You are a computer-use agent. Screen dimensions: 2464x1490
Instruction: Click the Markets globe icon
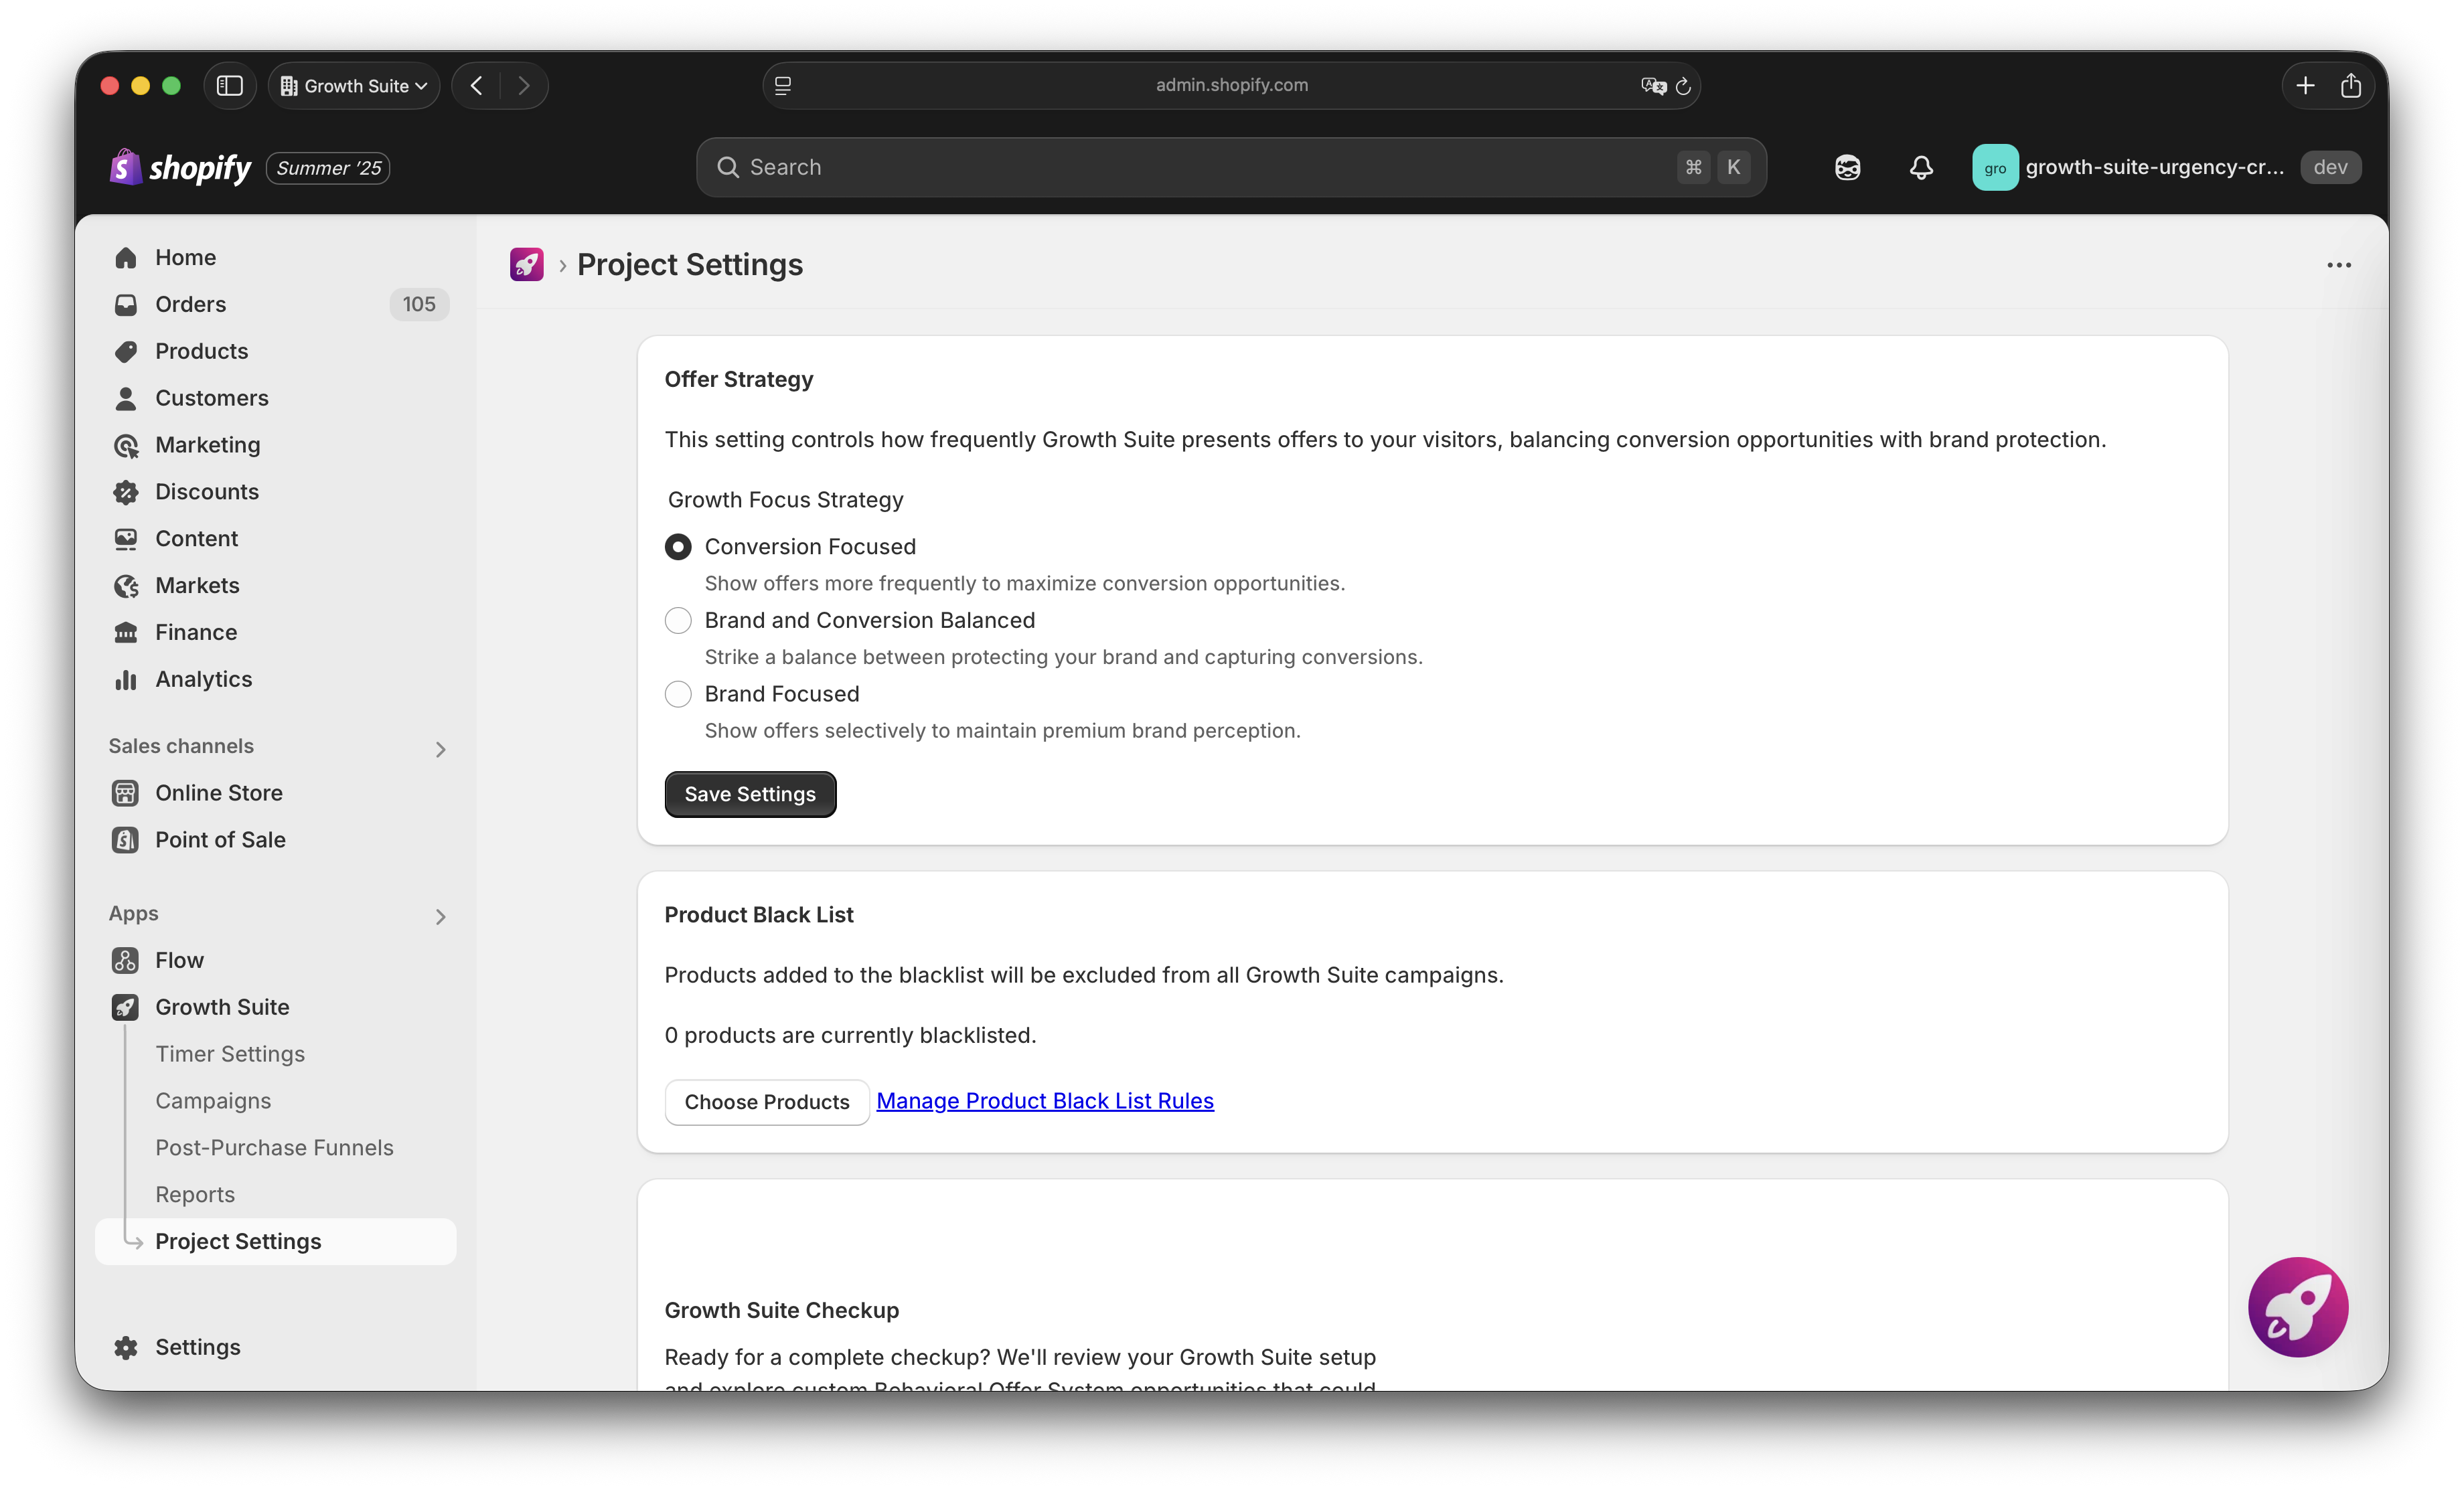[125, 586]
